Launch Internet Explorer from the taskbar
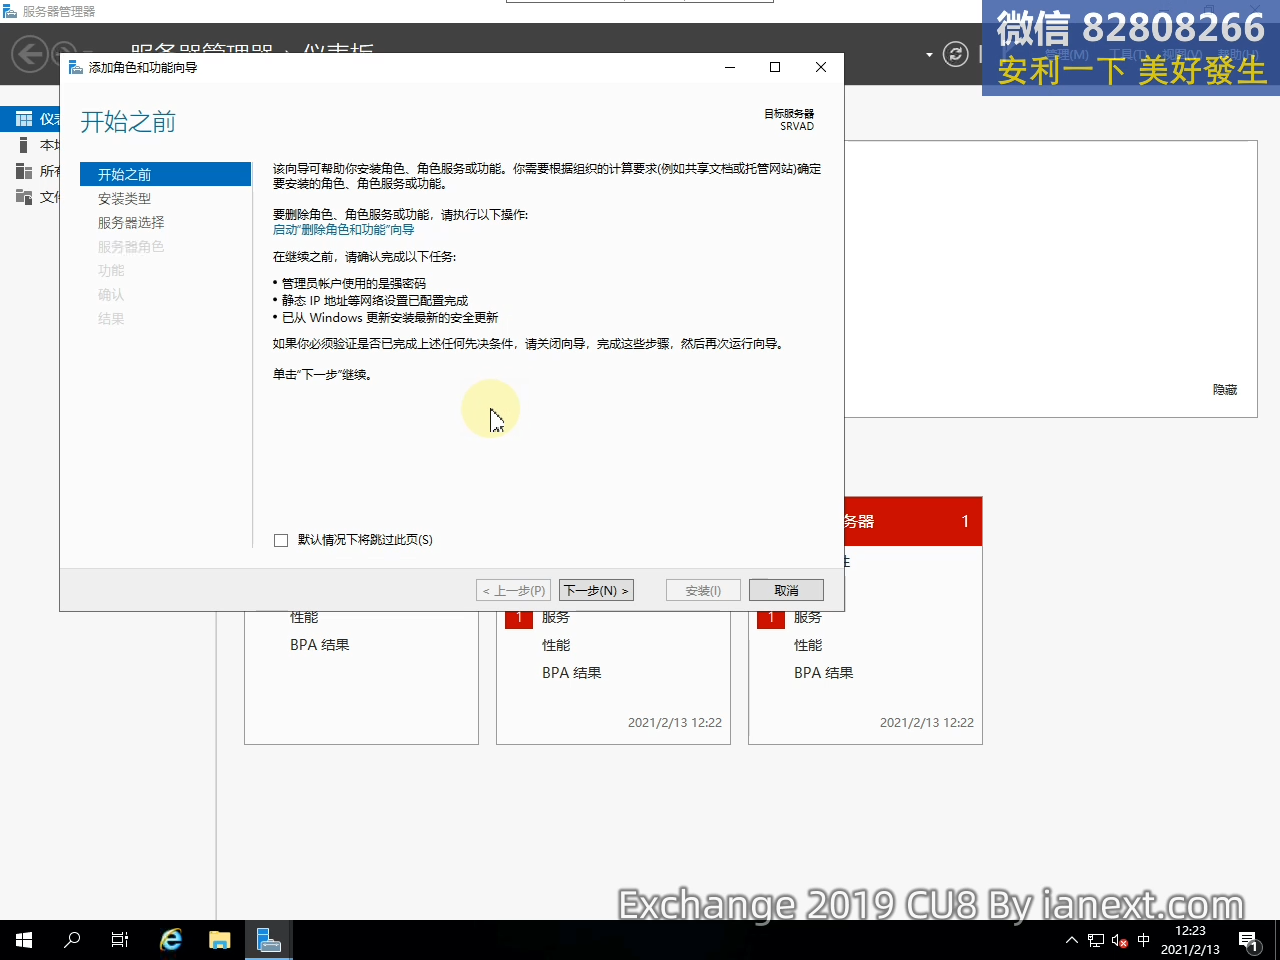The image size is (1280, 960). (171, 940)
